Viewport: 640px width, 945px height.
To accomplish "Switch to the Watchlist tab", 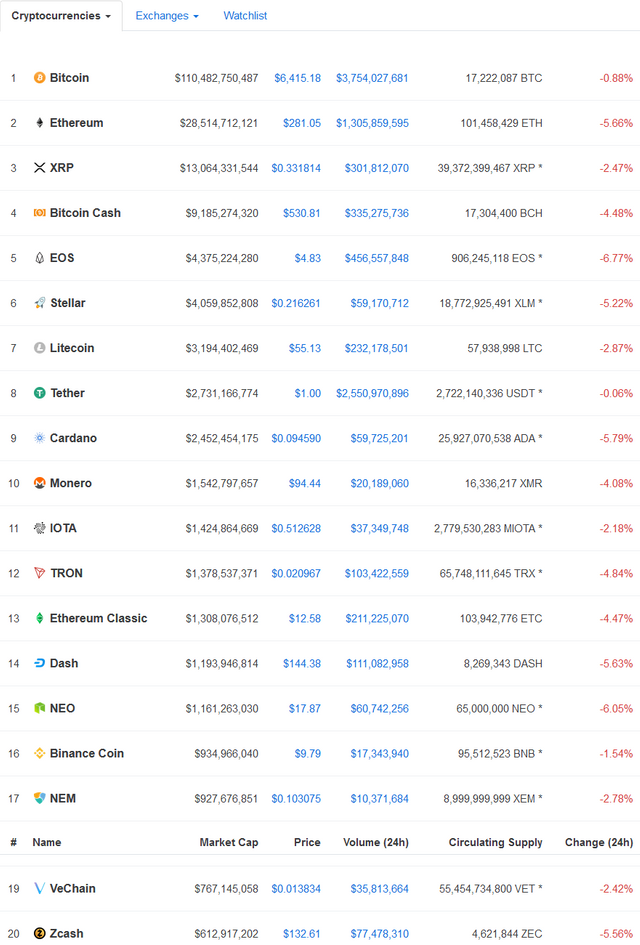I will (x=245, y=16).
